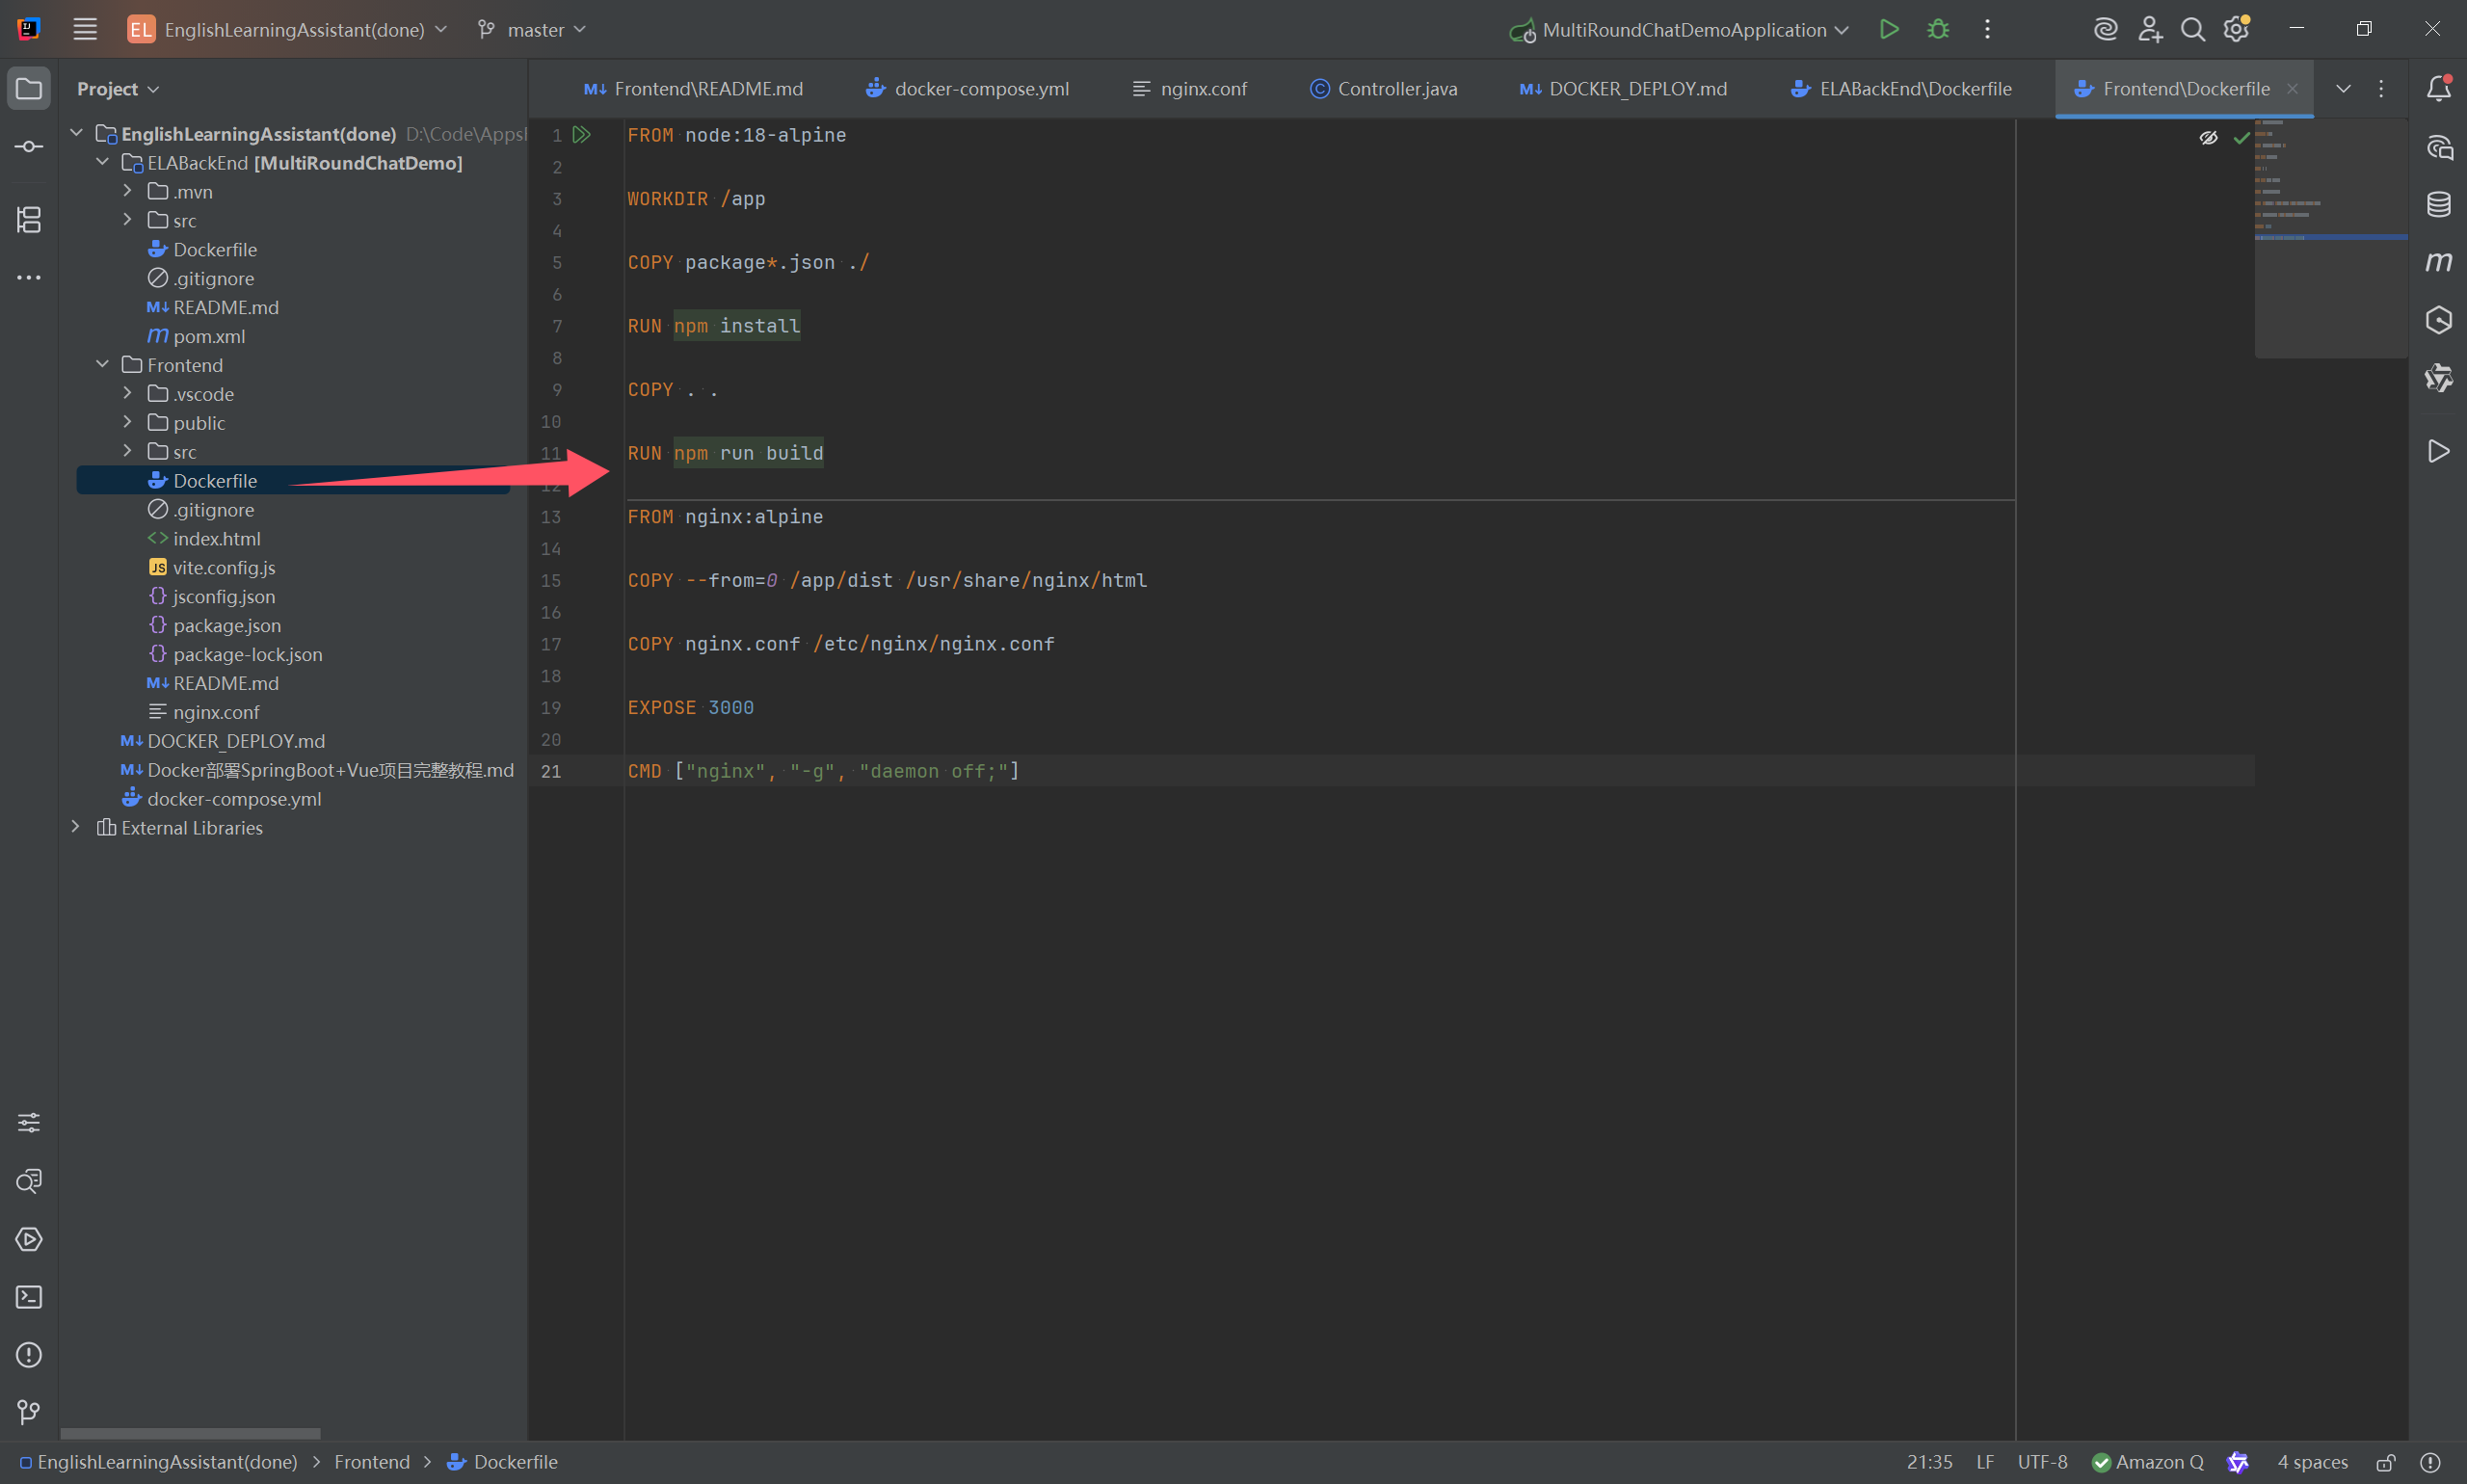Open the Problems tool window

pos(29,1355)
